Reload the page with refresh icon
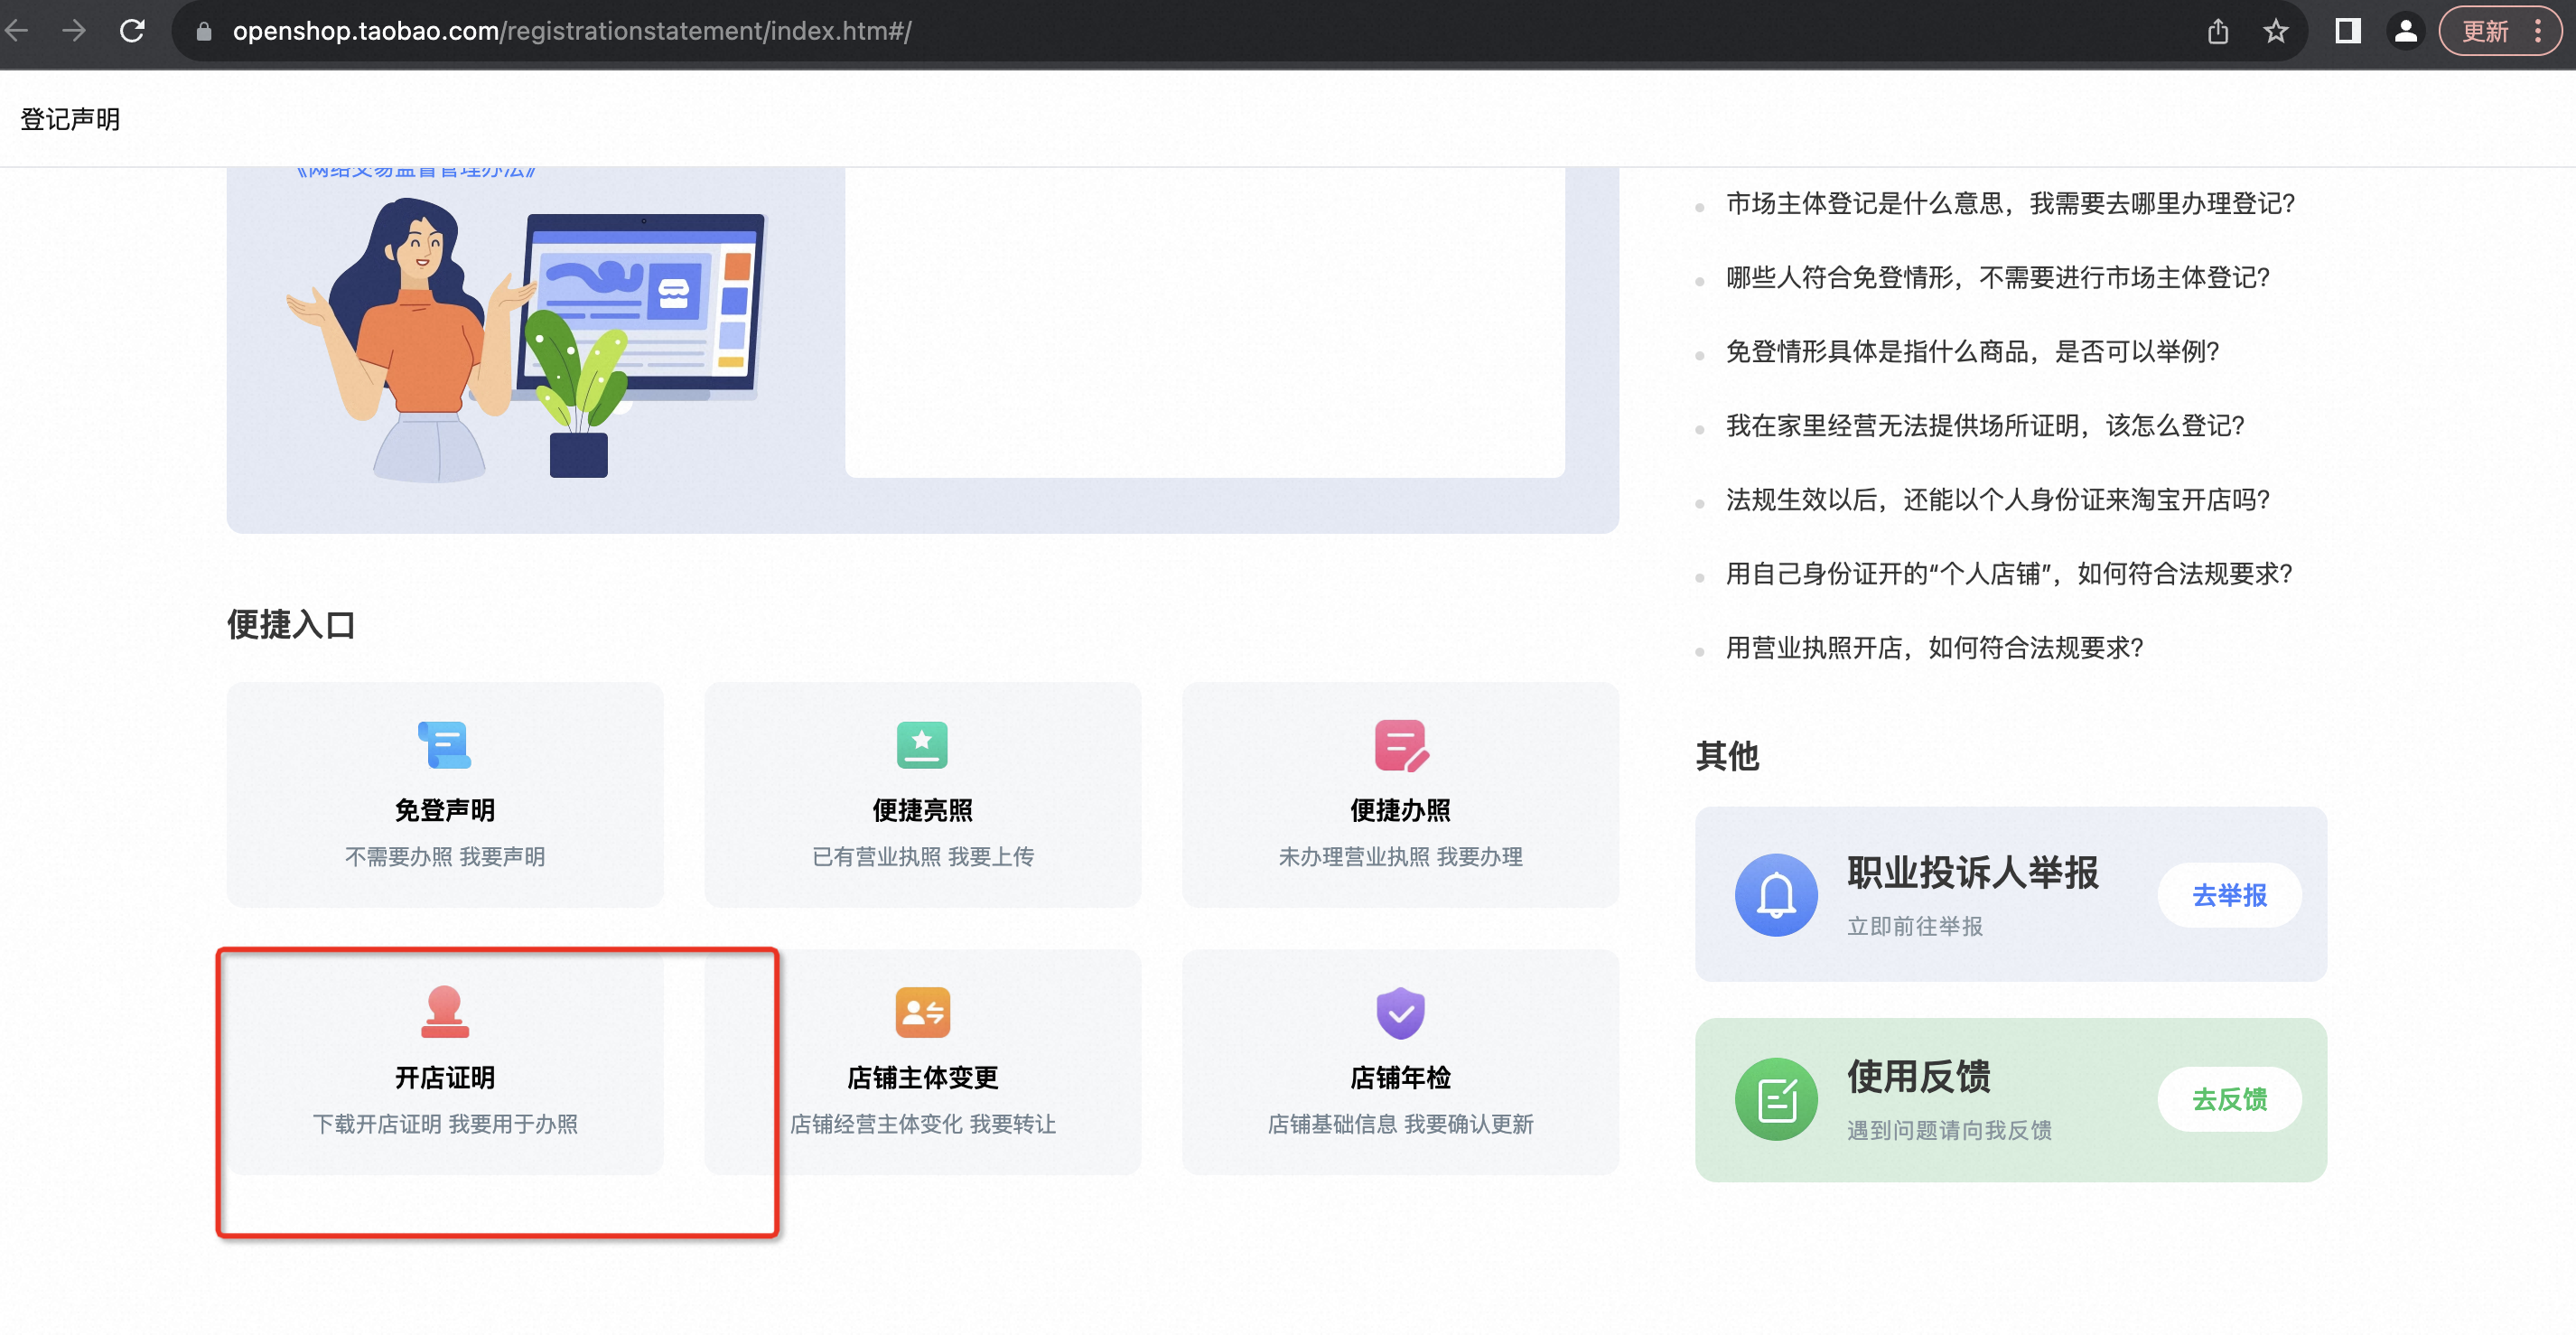2576x1335 pixels. pos(132,31)
